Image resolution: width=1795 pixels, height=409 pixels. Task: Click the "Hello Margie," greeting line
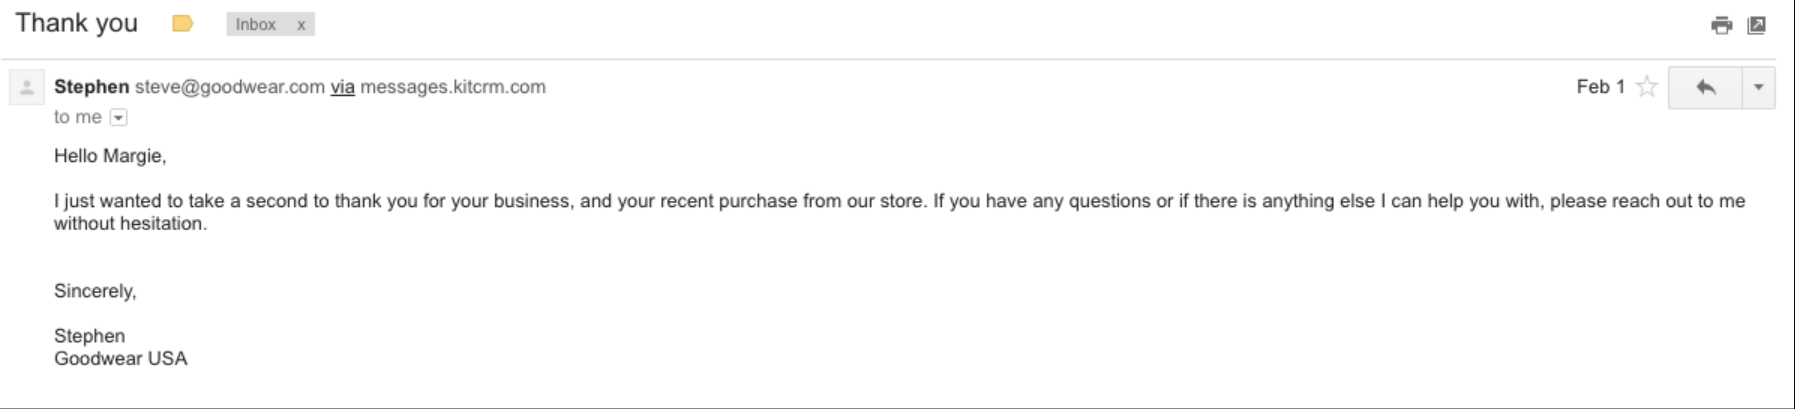click(110, 156)
